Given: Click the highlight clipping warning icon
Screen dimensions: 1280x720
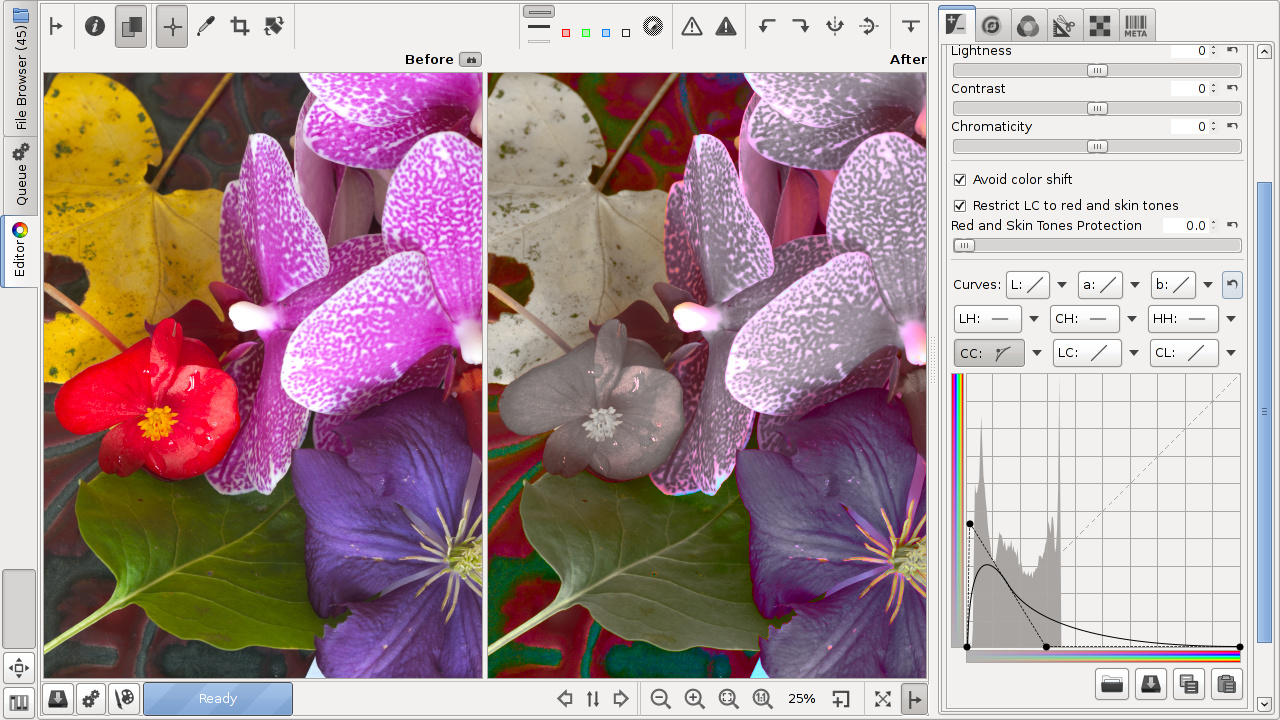Looking at the screenshot, I should click(x=726, y=27).
